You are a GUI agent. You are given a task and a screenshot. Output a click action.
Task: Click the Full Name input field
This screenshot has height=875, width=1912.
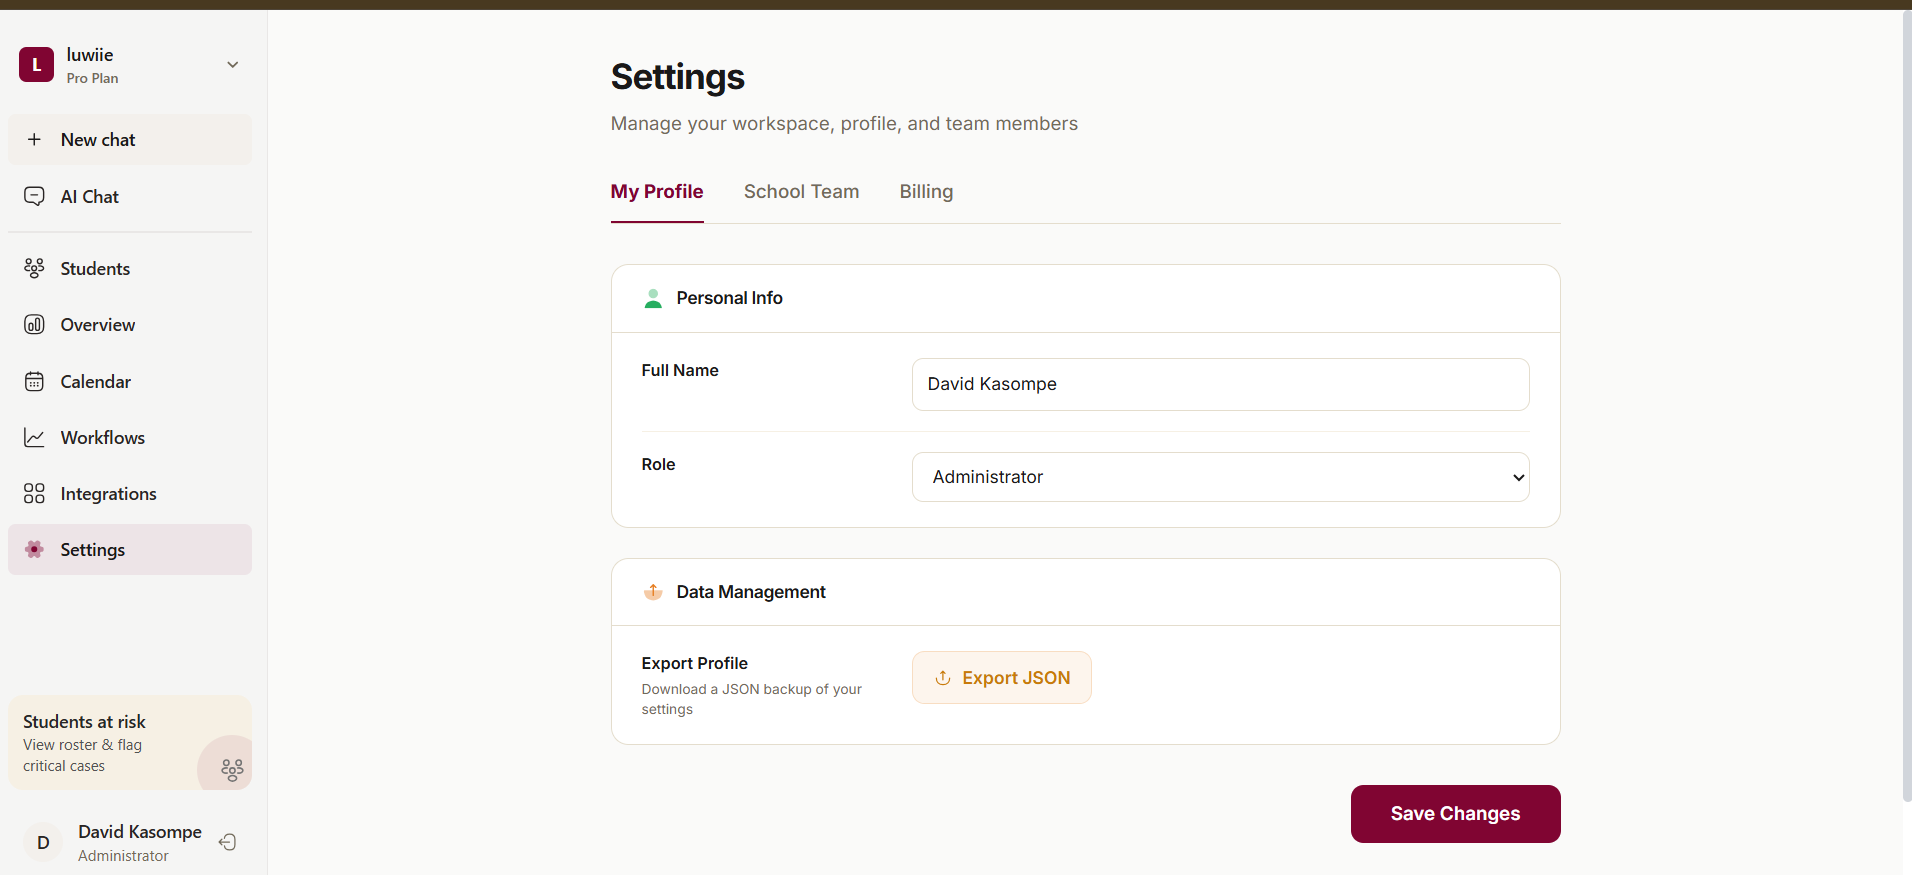(x=1220, y=385)
